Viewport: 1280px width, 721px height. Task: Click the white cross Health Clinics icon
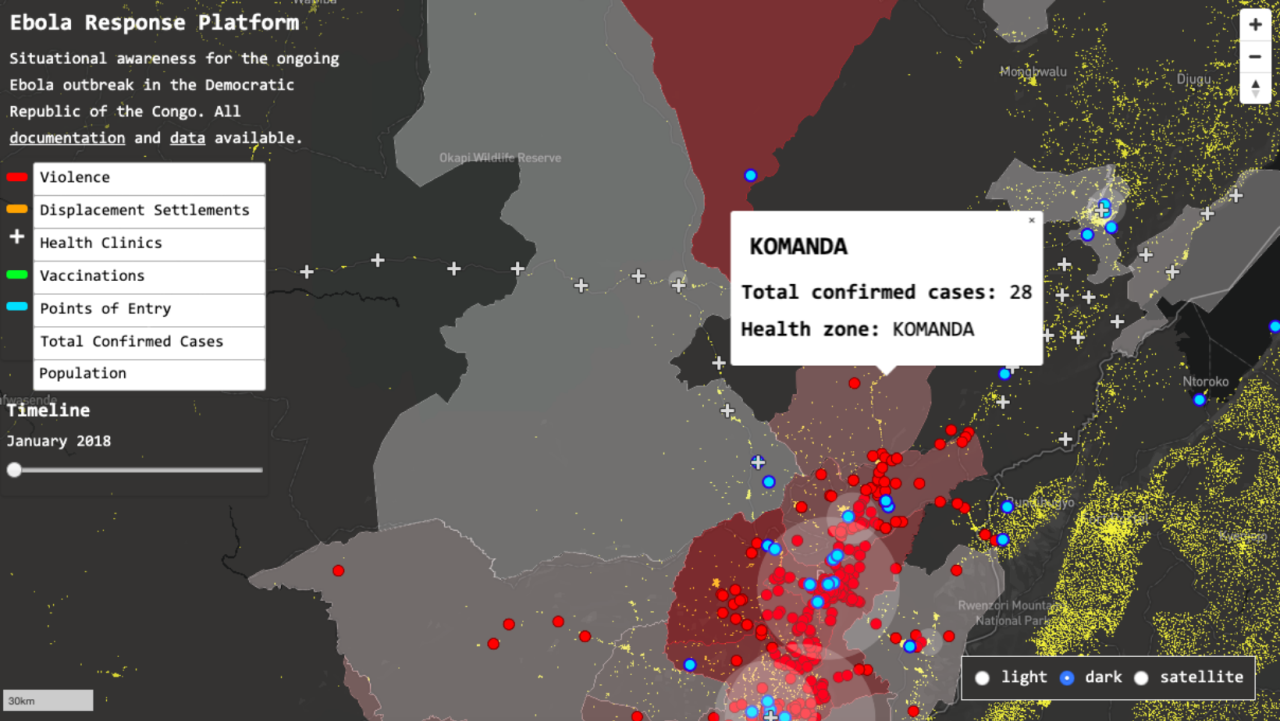click(17, 238)
